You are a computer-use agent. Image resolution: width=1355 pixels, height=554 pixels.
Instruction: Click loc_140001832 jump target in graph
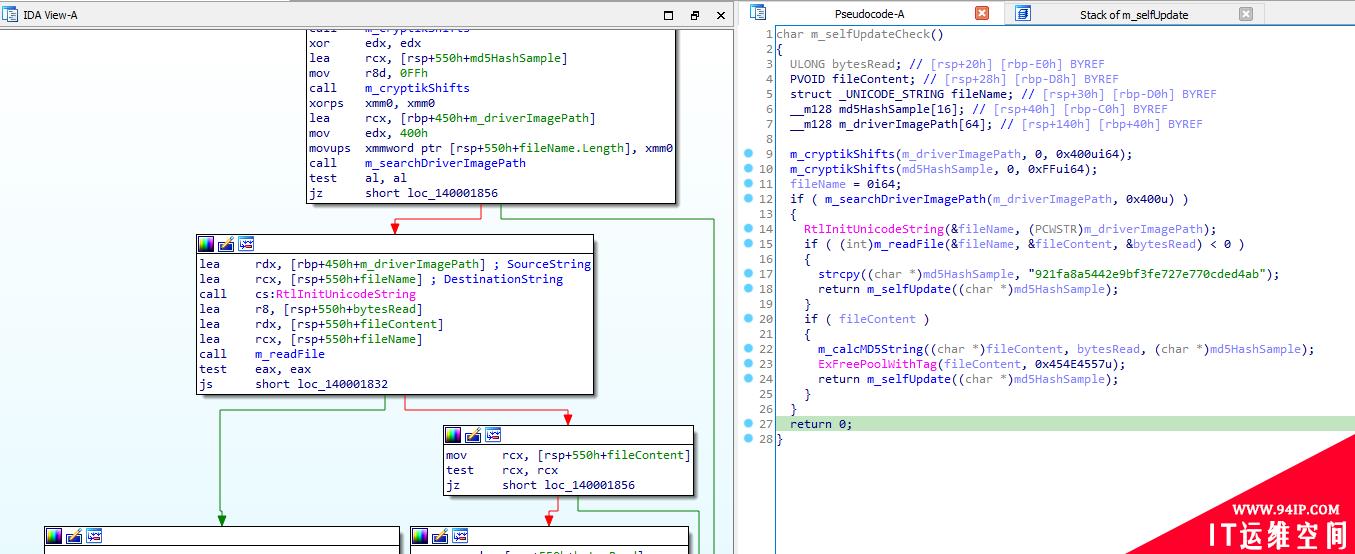[343, 384]
